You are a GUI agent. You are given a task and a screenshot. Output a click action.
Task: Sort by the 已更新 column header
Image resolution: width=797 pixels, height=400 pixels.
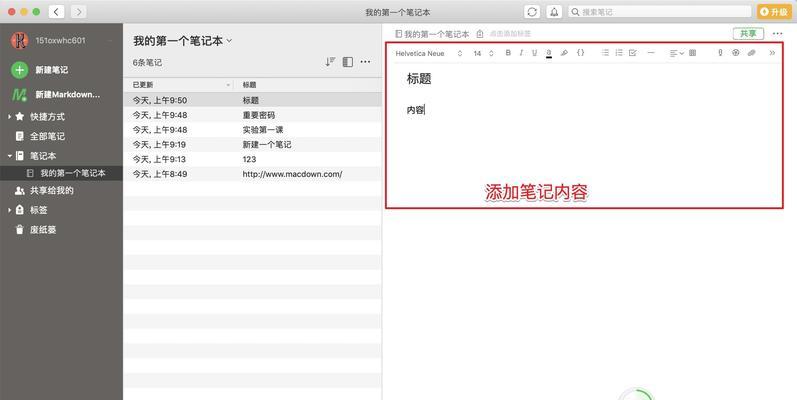(178, 85)
